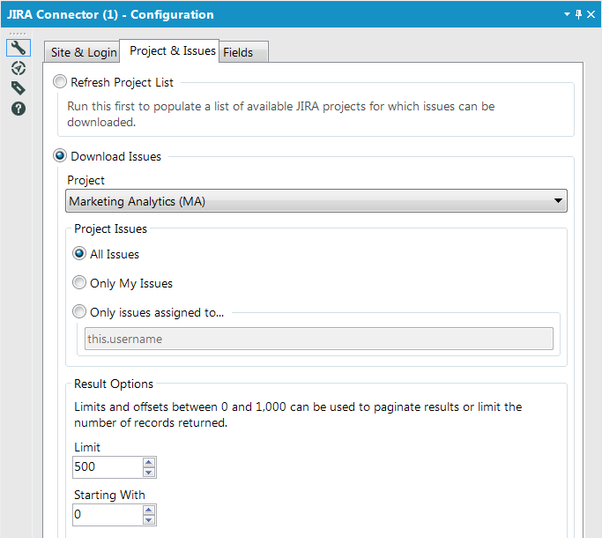Select the Download Issues radio button
Viewport: 602px width, 538px height.
click(62, 156)
